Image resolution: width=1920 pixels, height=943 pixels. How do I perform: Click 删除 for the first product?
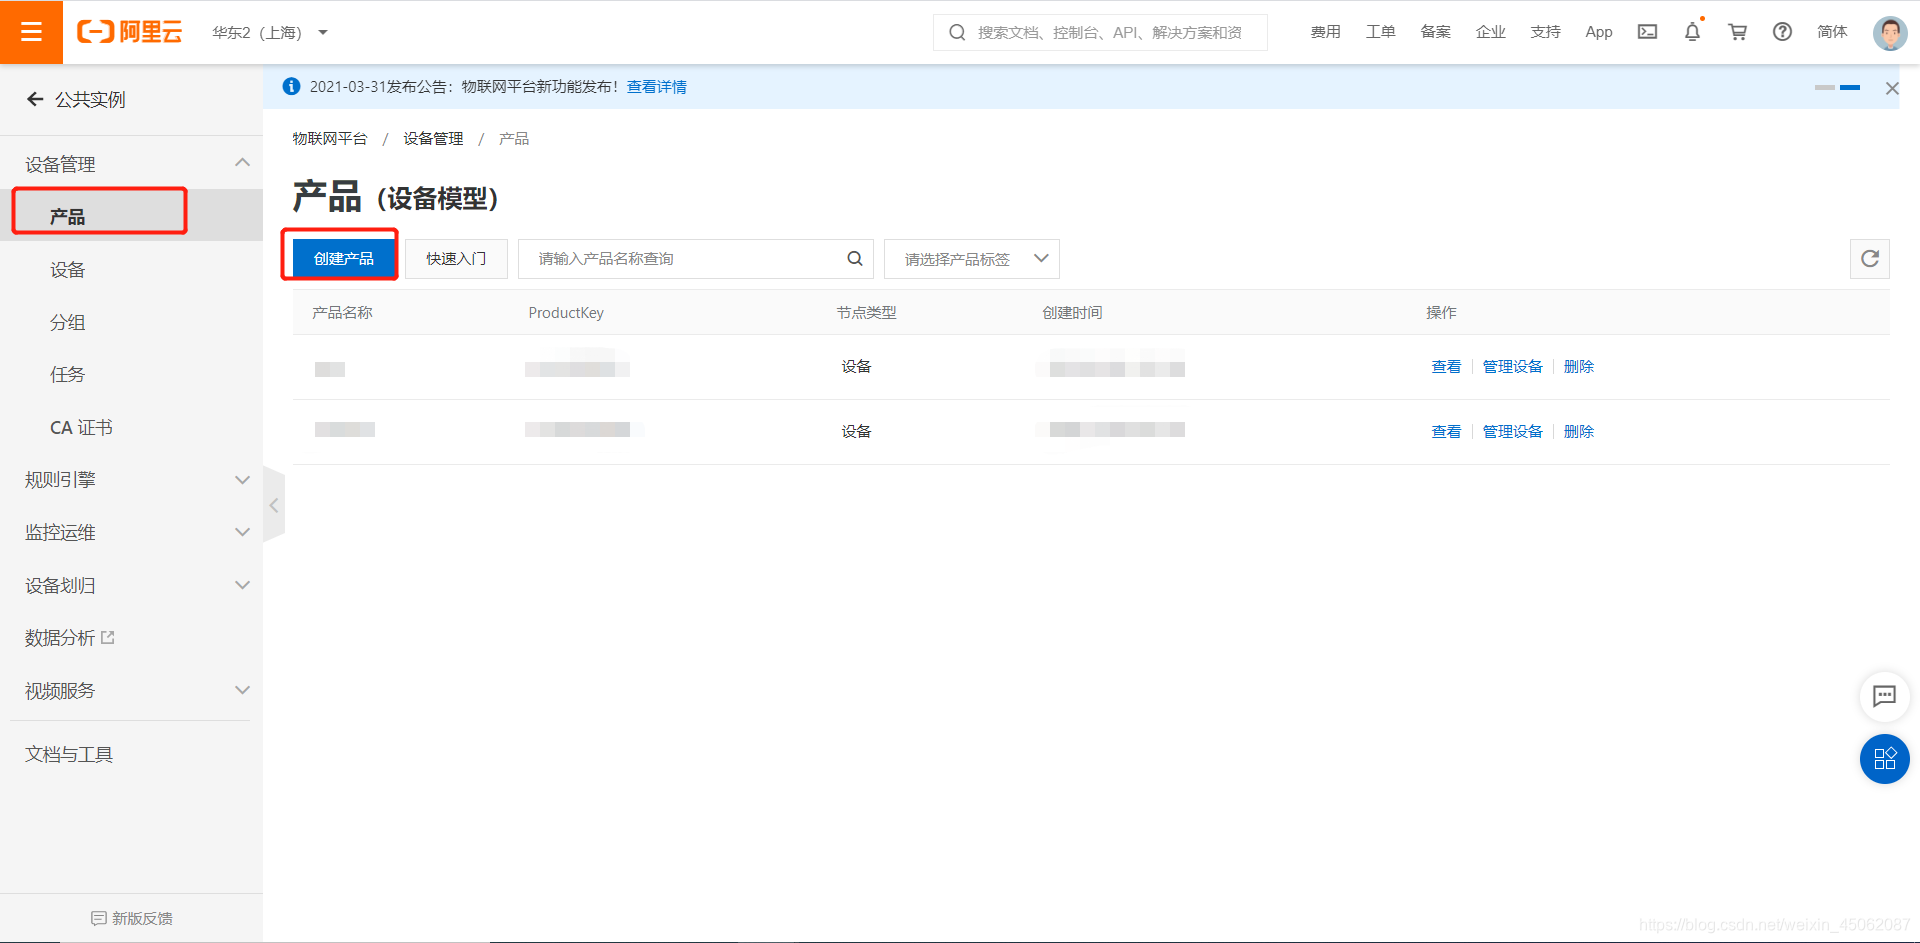click(1578, 366)
